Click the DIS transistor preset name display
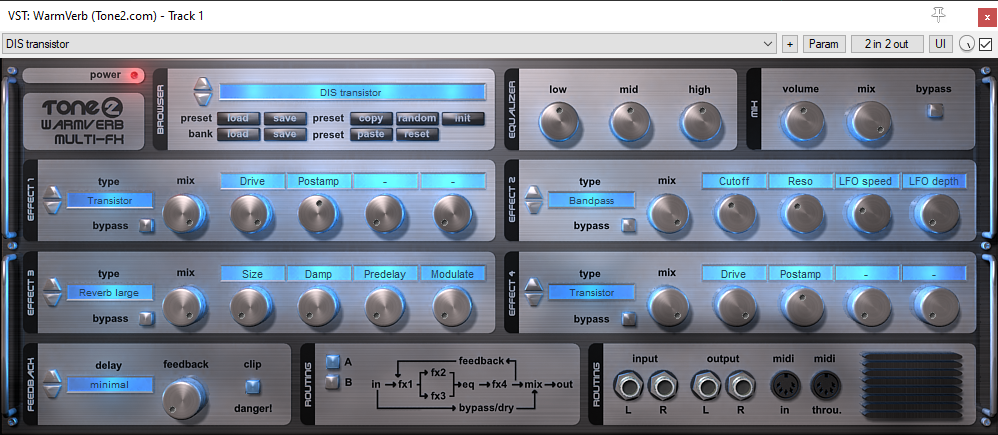This screenshot has height=435, width=998. point(352,92)
